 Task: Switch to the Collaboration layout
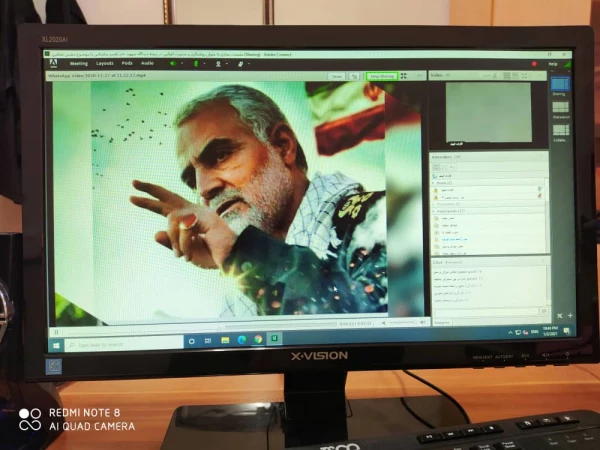[561, 130]
